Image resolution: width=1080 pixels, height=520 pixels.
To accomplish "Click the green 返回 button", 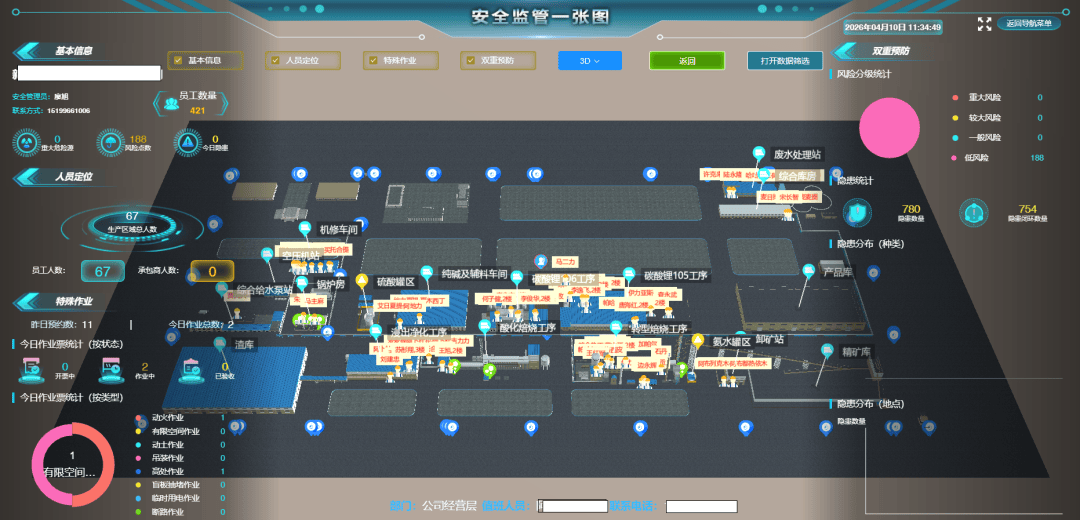I will click(x=686, y=60).
